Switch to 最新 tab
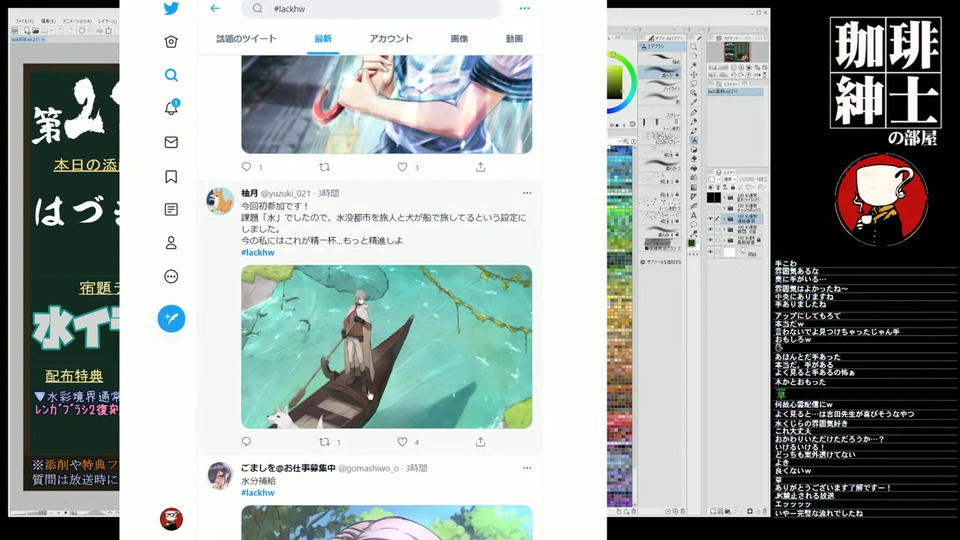 [x=323, y=39]
